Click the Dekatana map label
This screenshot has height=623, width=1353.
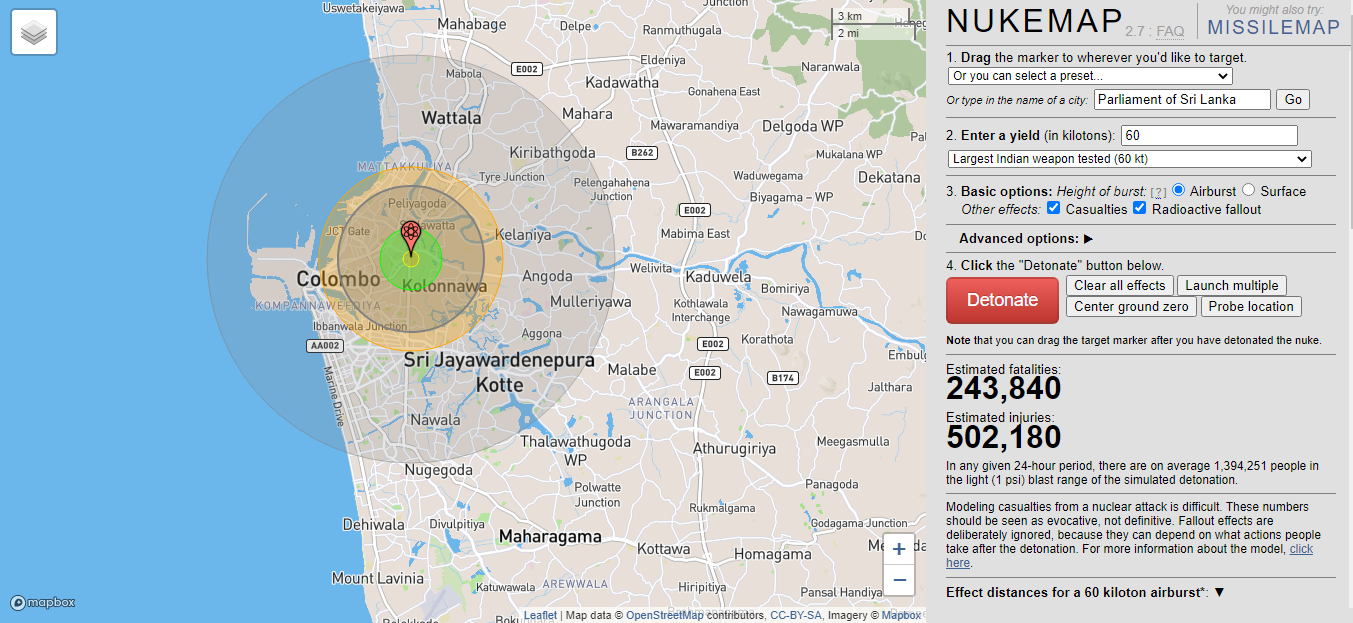coord(888,177)
